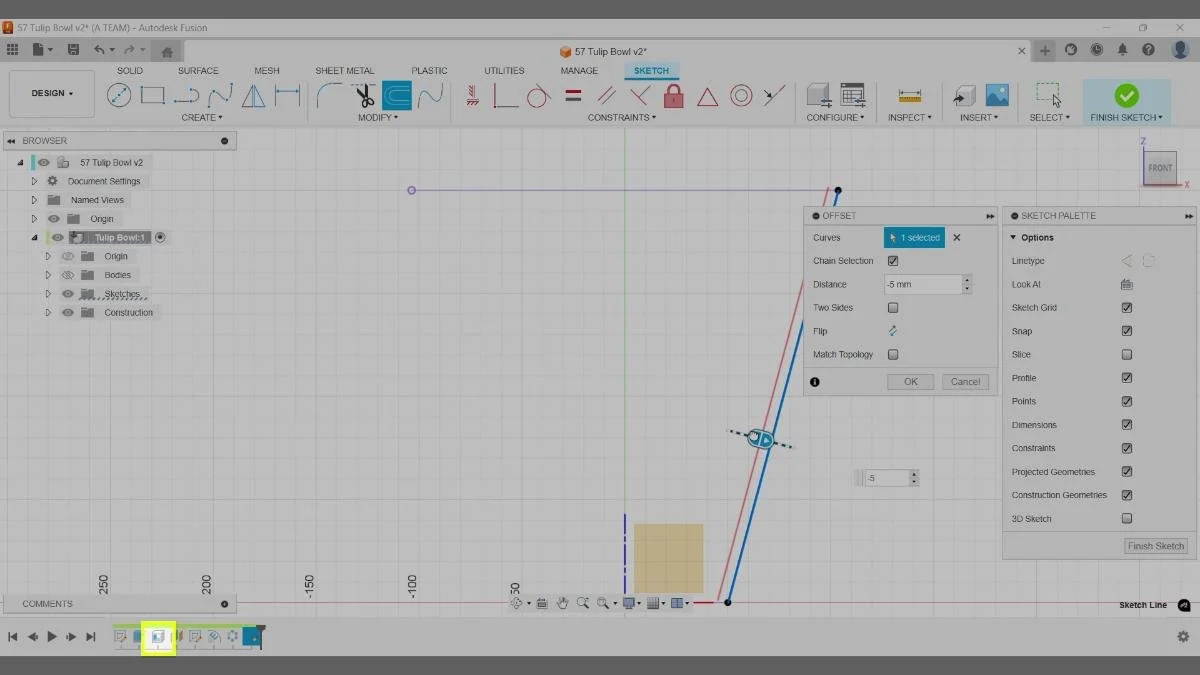Select the Rectangle sketch tool

pyautogui.click(x=152, y=95)
